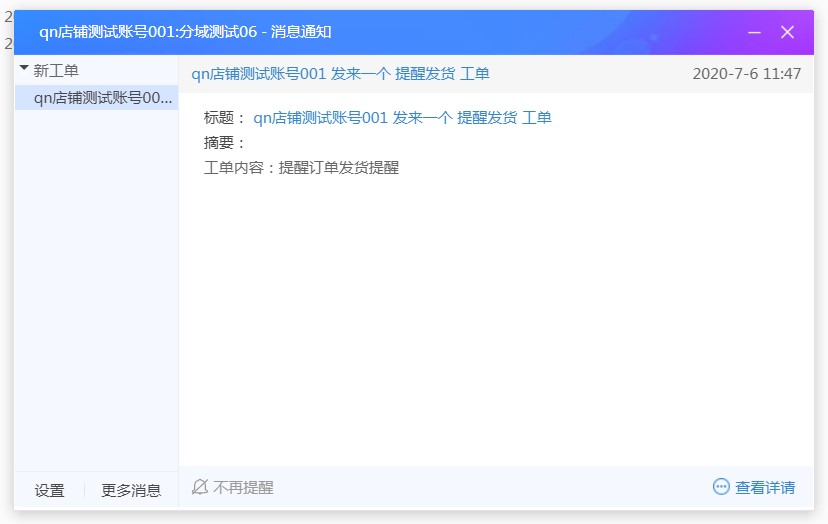The image size is (828, 524).
Task: Click the 2020-7-6 11:47 timestamp
Action: [746, 73]
